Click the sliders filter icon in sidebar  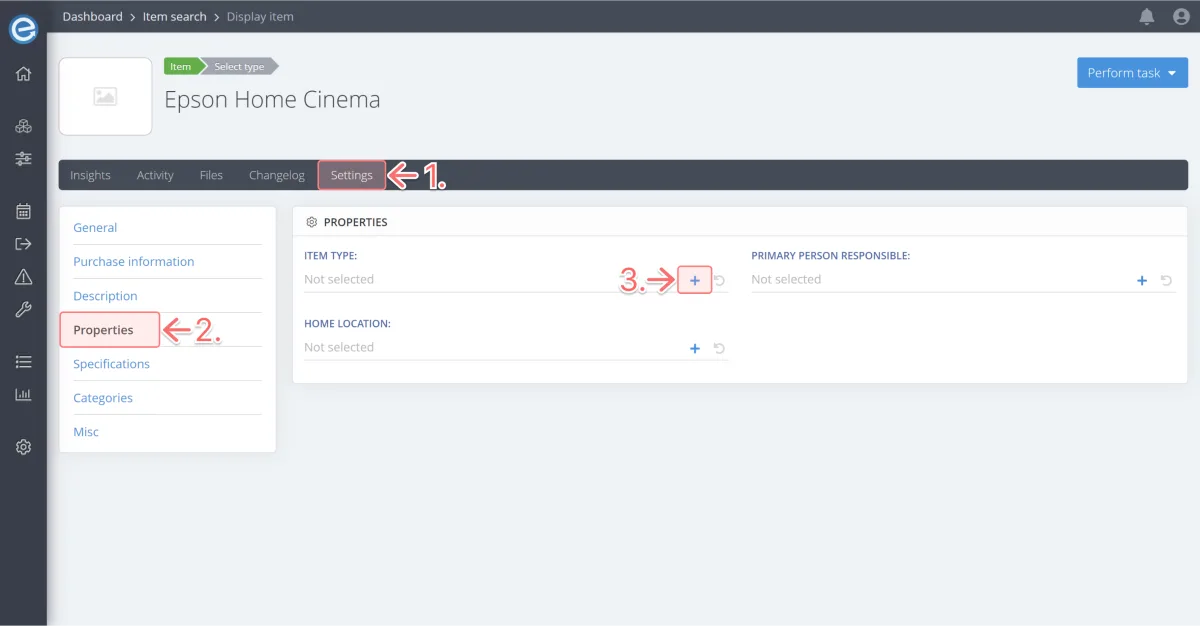(x=23, y=159)
